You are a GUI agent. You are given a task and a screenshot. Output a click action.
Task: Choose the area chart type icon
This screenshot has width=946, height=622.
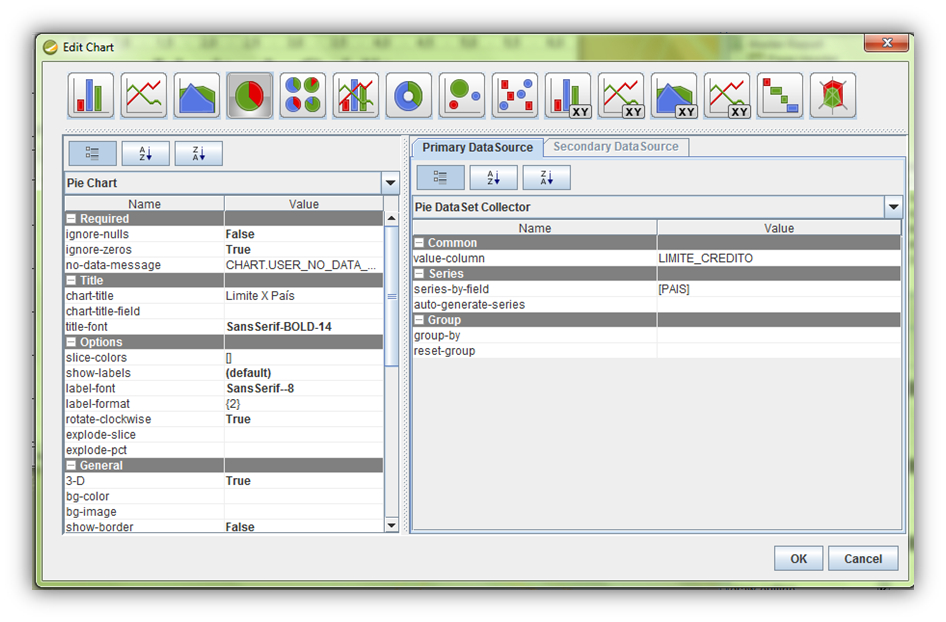point(197,96)
